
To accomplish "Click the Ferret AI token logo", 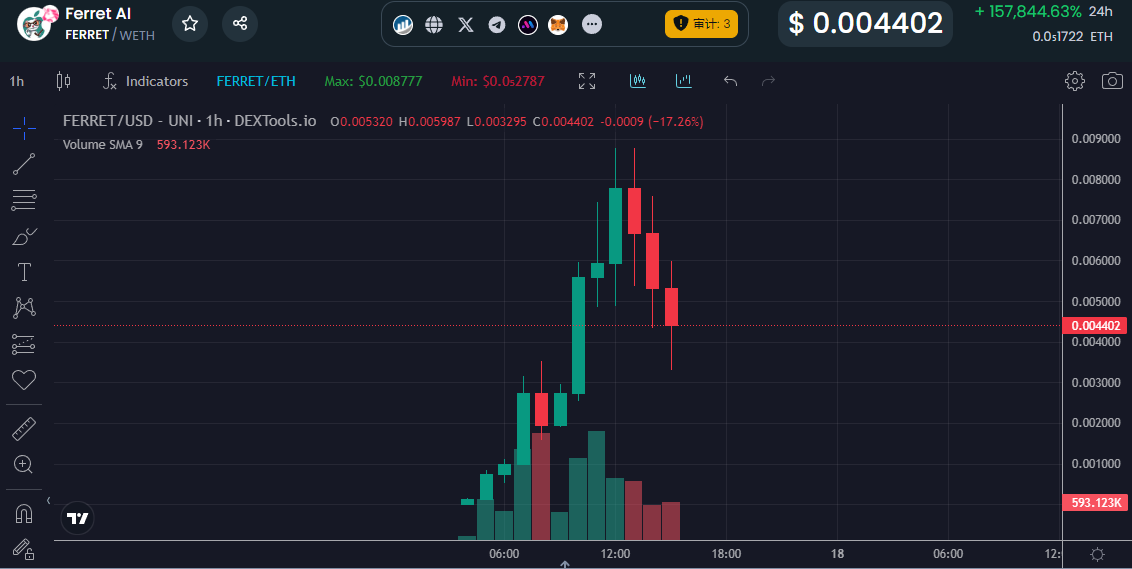I will (x=35, y=24).
